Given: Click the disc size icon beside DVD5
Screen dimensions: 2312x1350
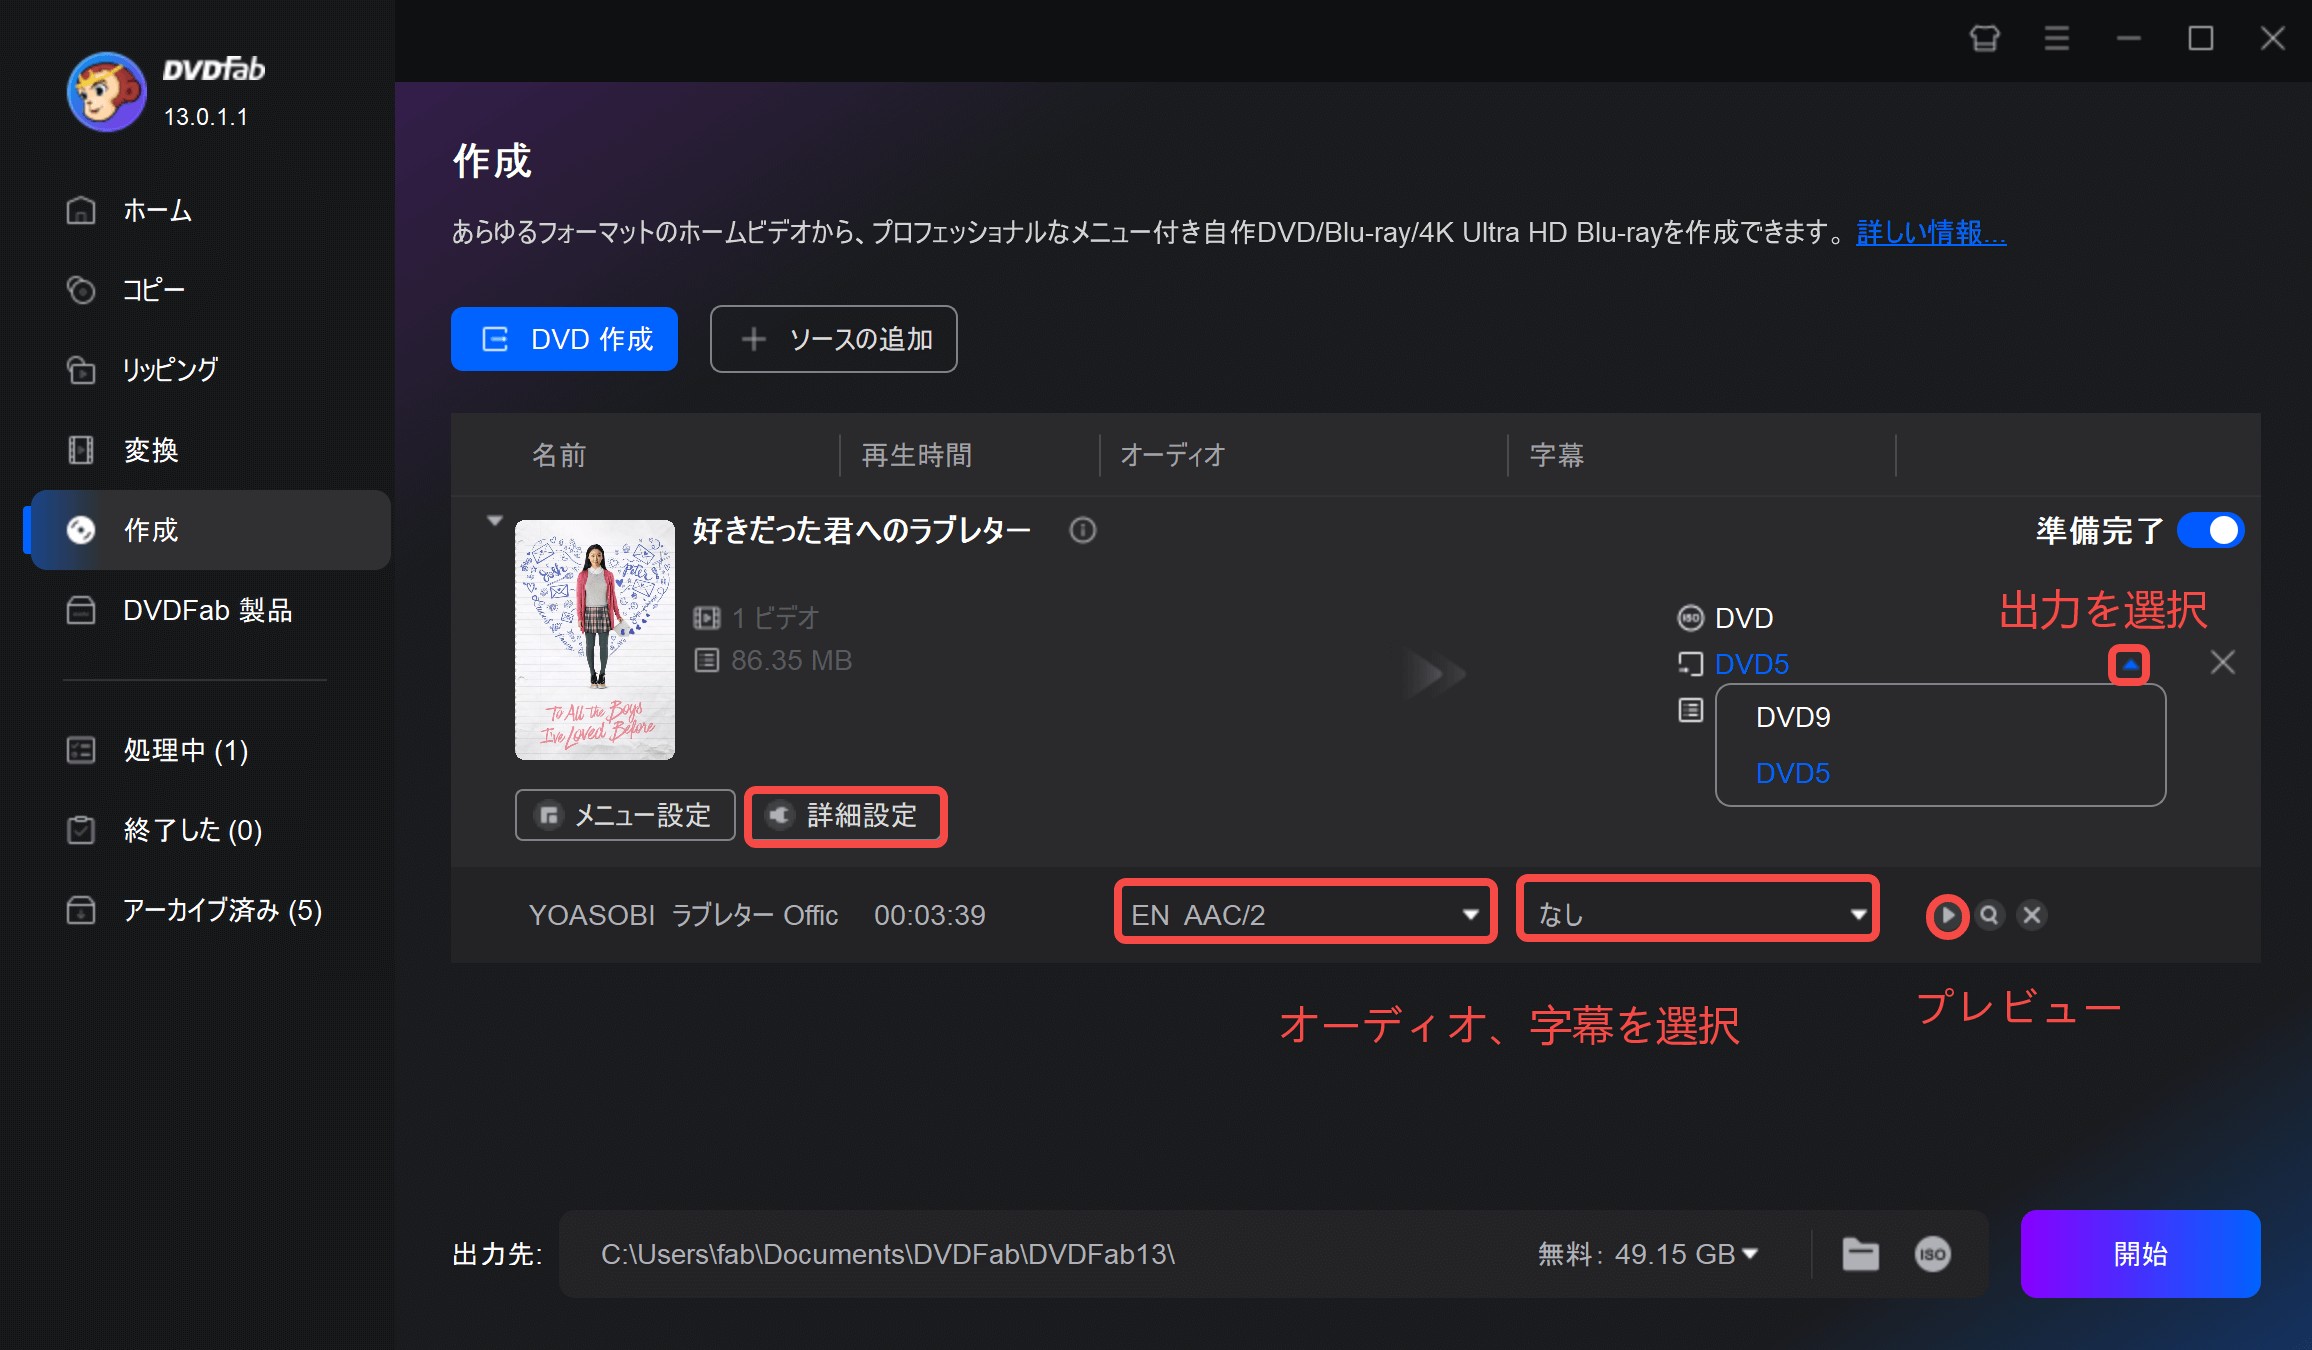Looking at the screenshot, I should click(1690, 664).
